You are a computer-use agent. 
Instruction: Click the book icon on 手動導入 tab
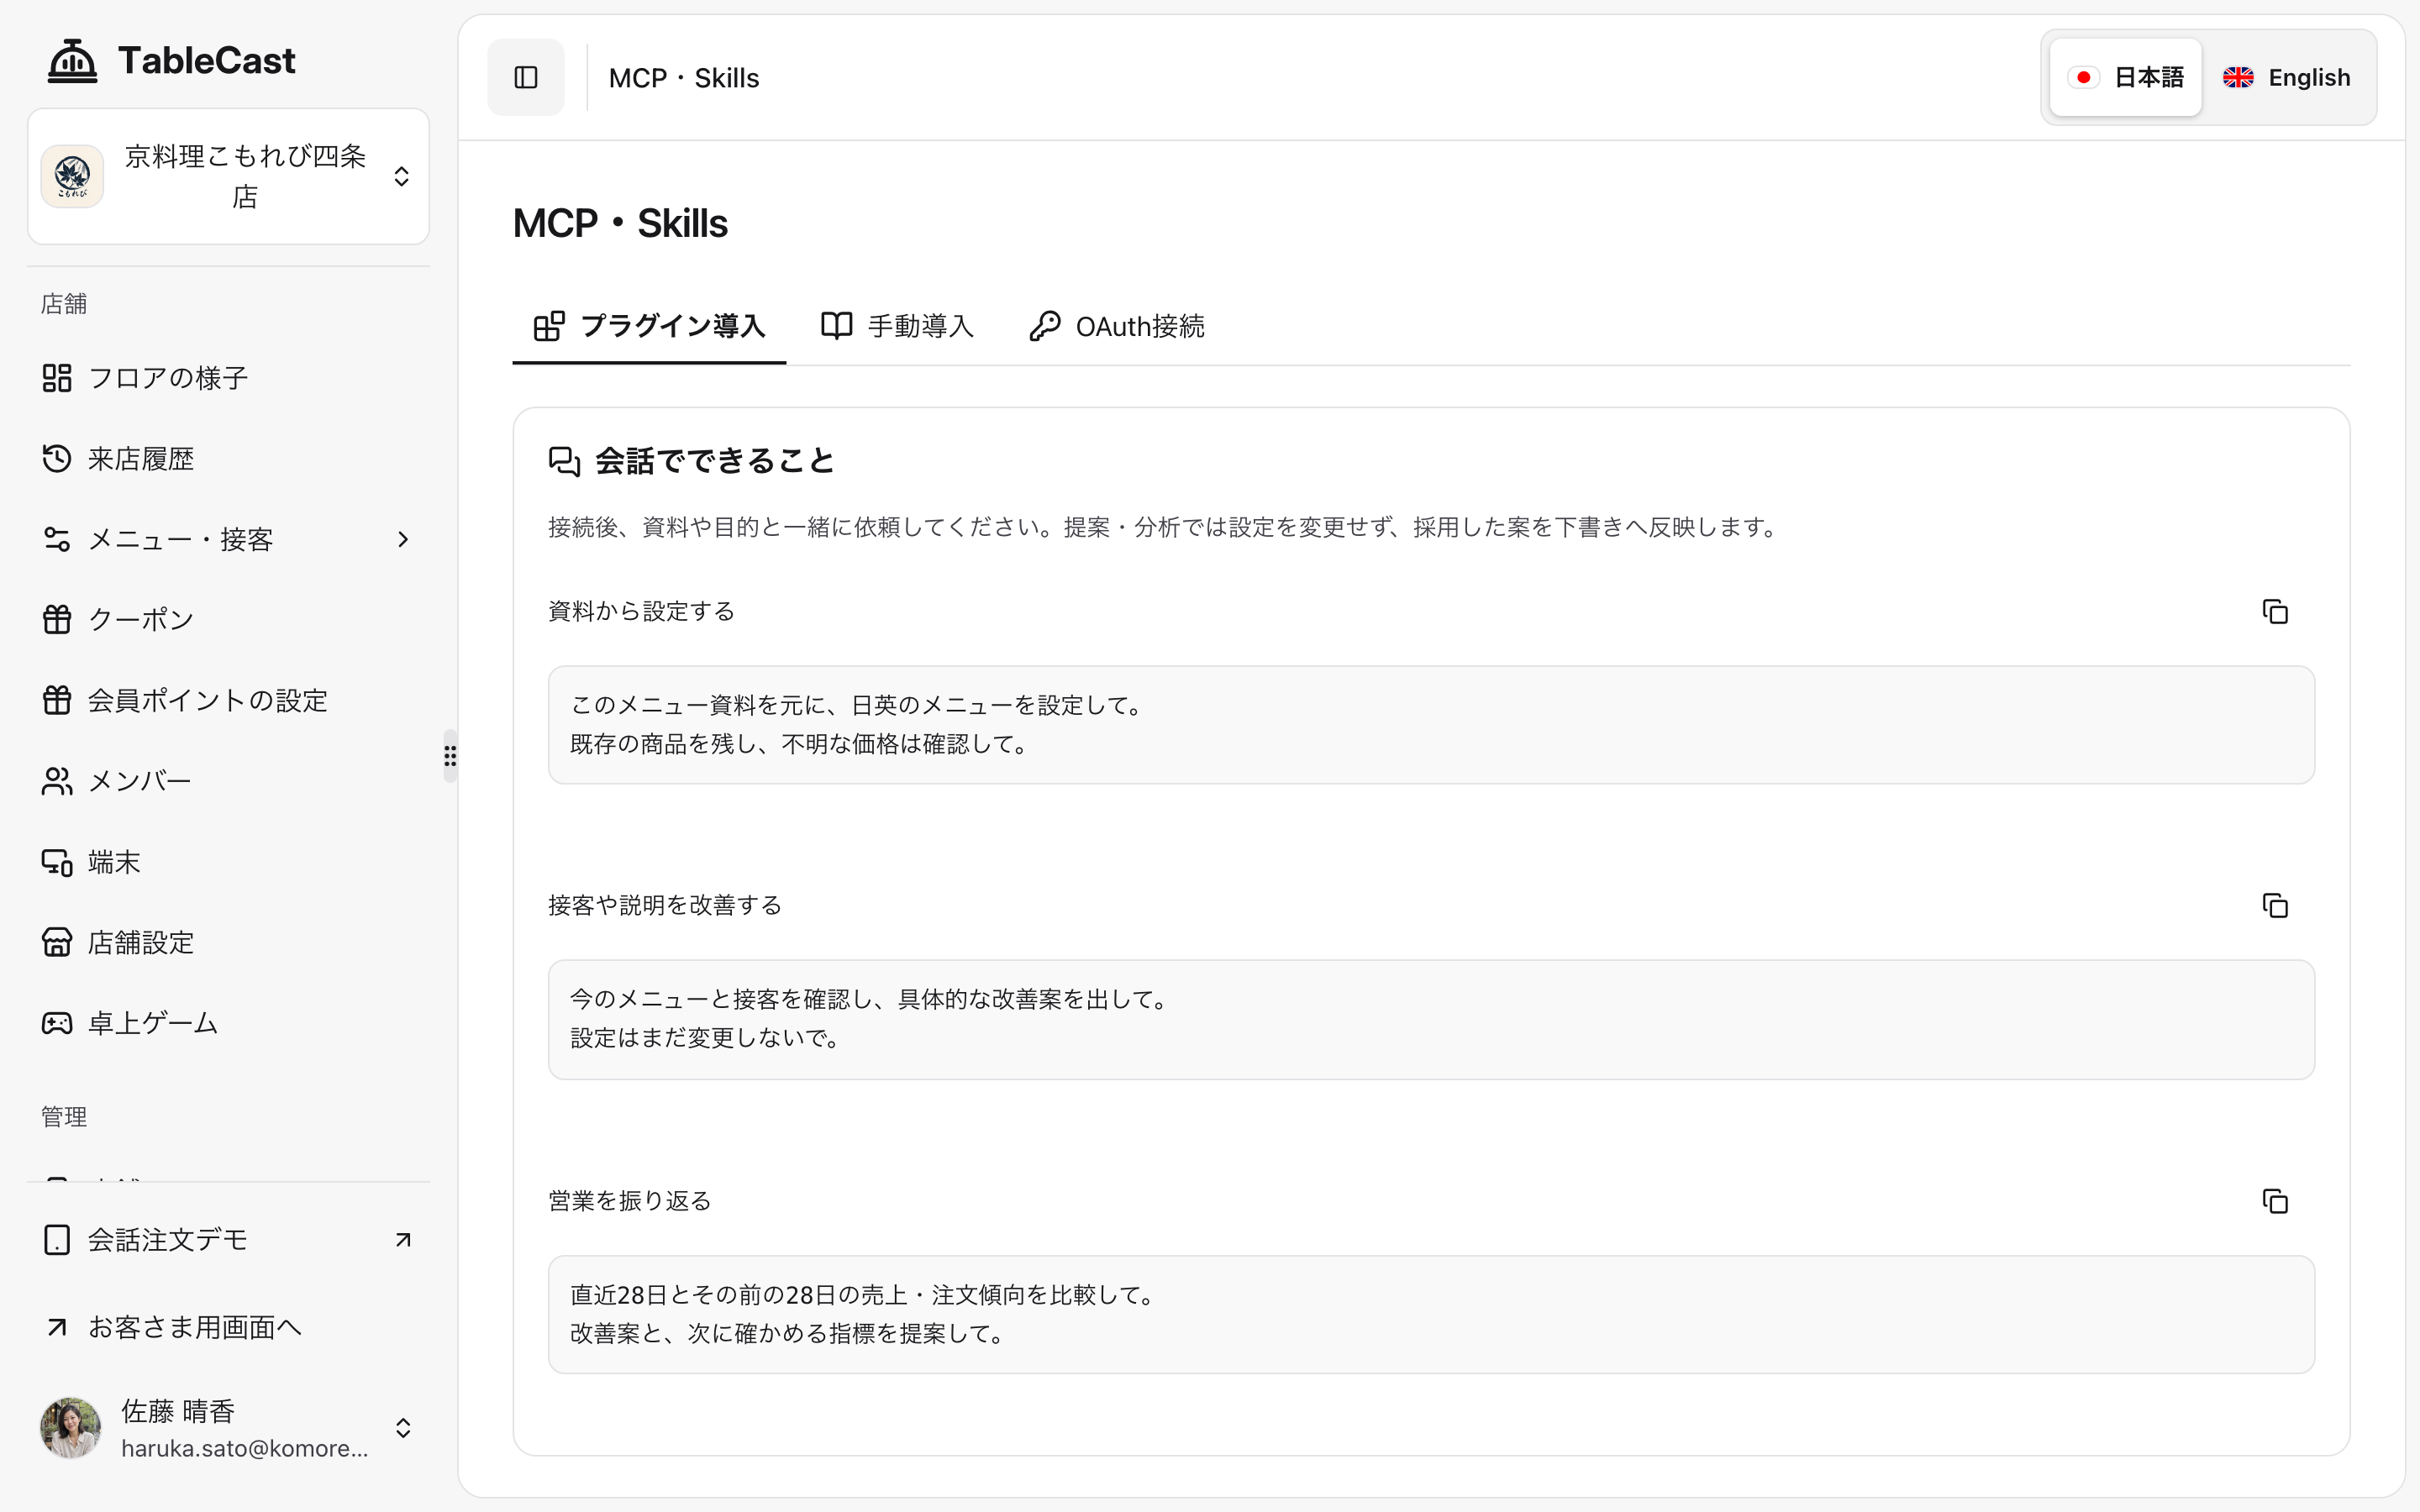(836, 326)
